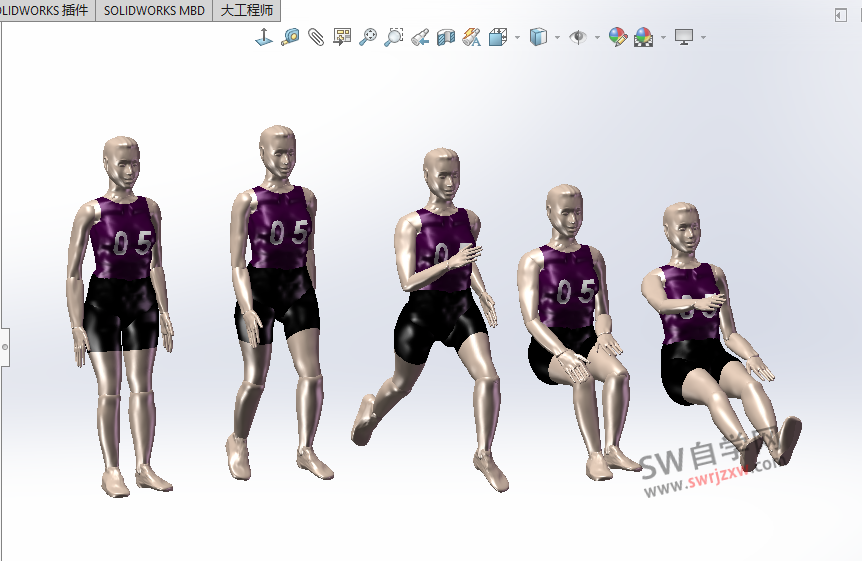Click the paperclip attachment icon
The height and width of the screenshot is (561, 862).
click(316, 37)
